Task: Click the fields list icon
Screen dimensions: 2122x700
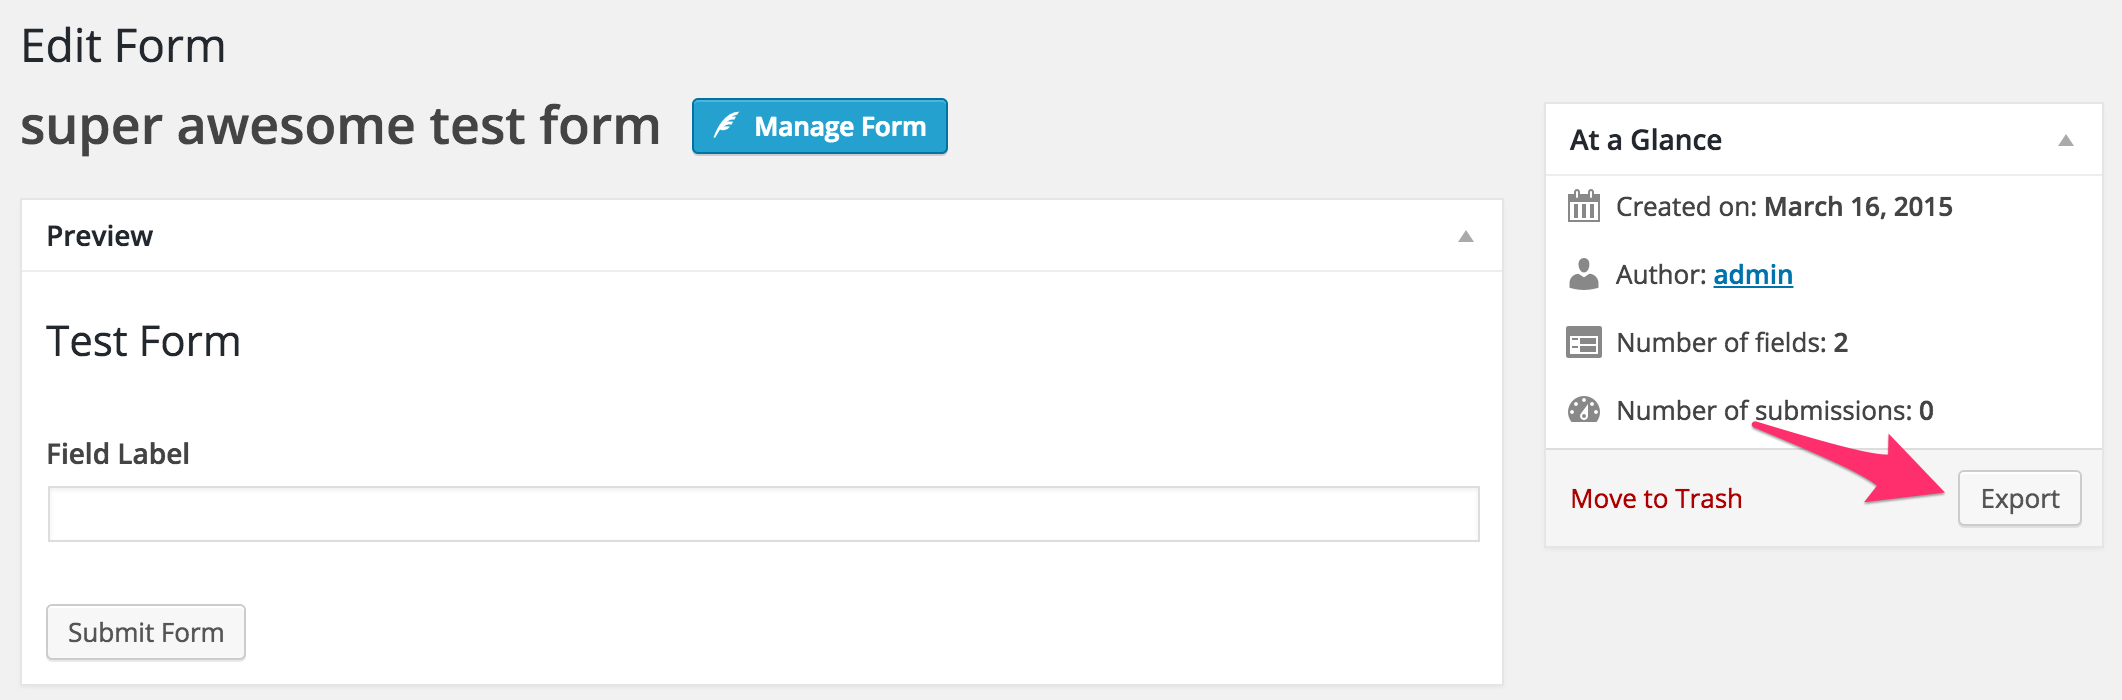Action: click(1584, 342)
